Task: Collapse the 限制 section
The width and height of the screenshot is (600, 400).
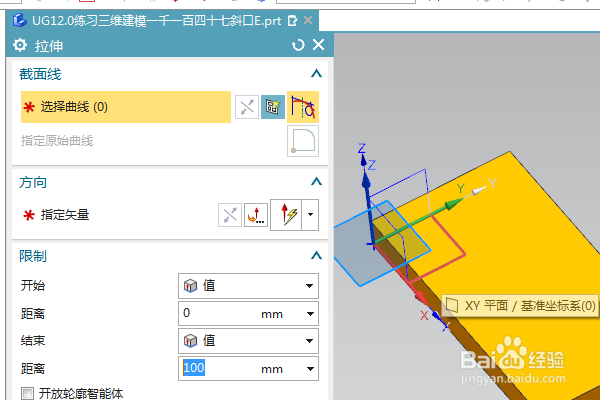Action: (x=316, y=255)
